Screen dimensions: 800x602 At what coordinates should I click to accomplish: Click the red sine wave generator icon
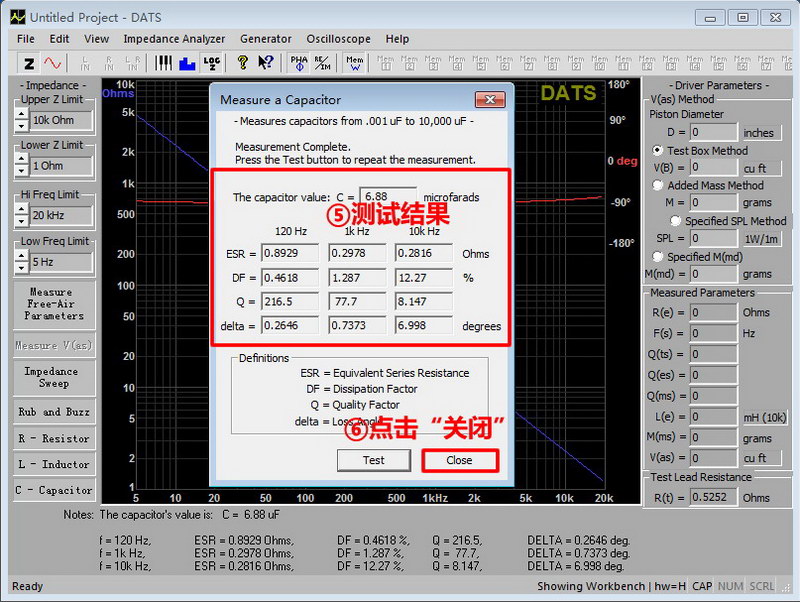(x=52, y=63)
